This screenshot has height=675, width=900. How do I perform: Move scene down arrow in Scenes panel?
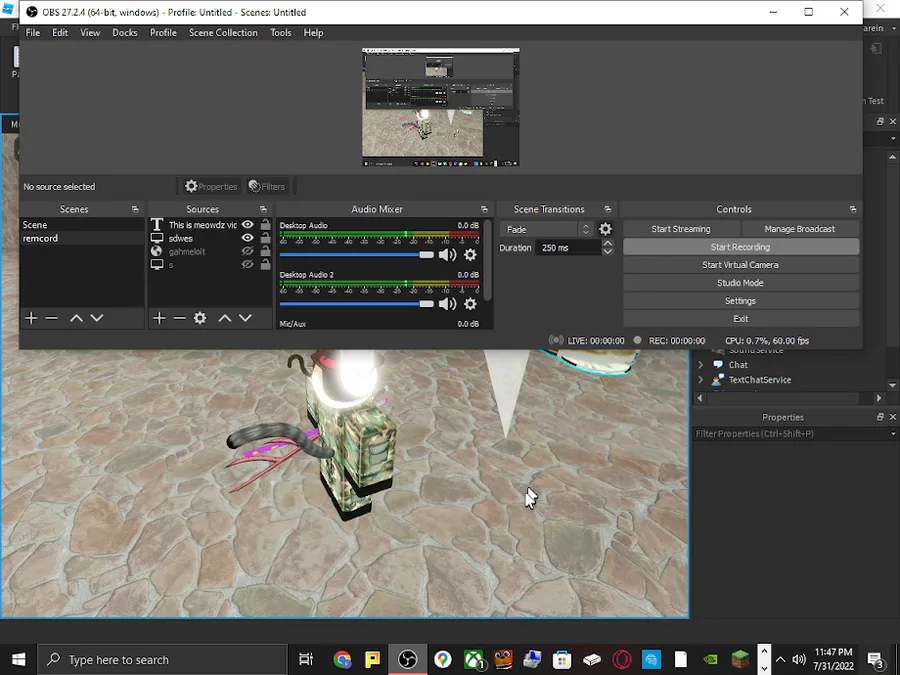point(97,318)
